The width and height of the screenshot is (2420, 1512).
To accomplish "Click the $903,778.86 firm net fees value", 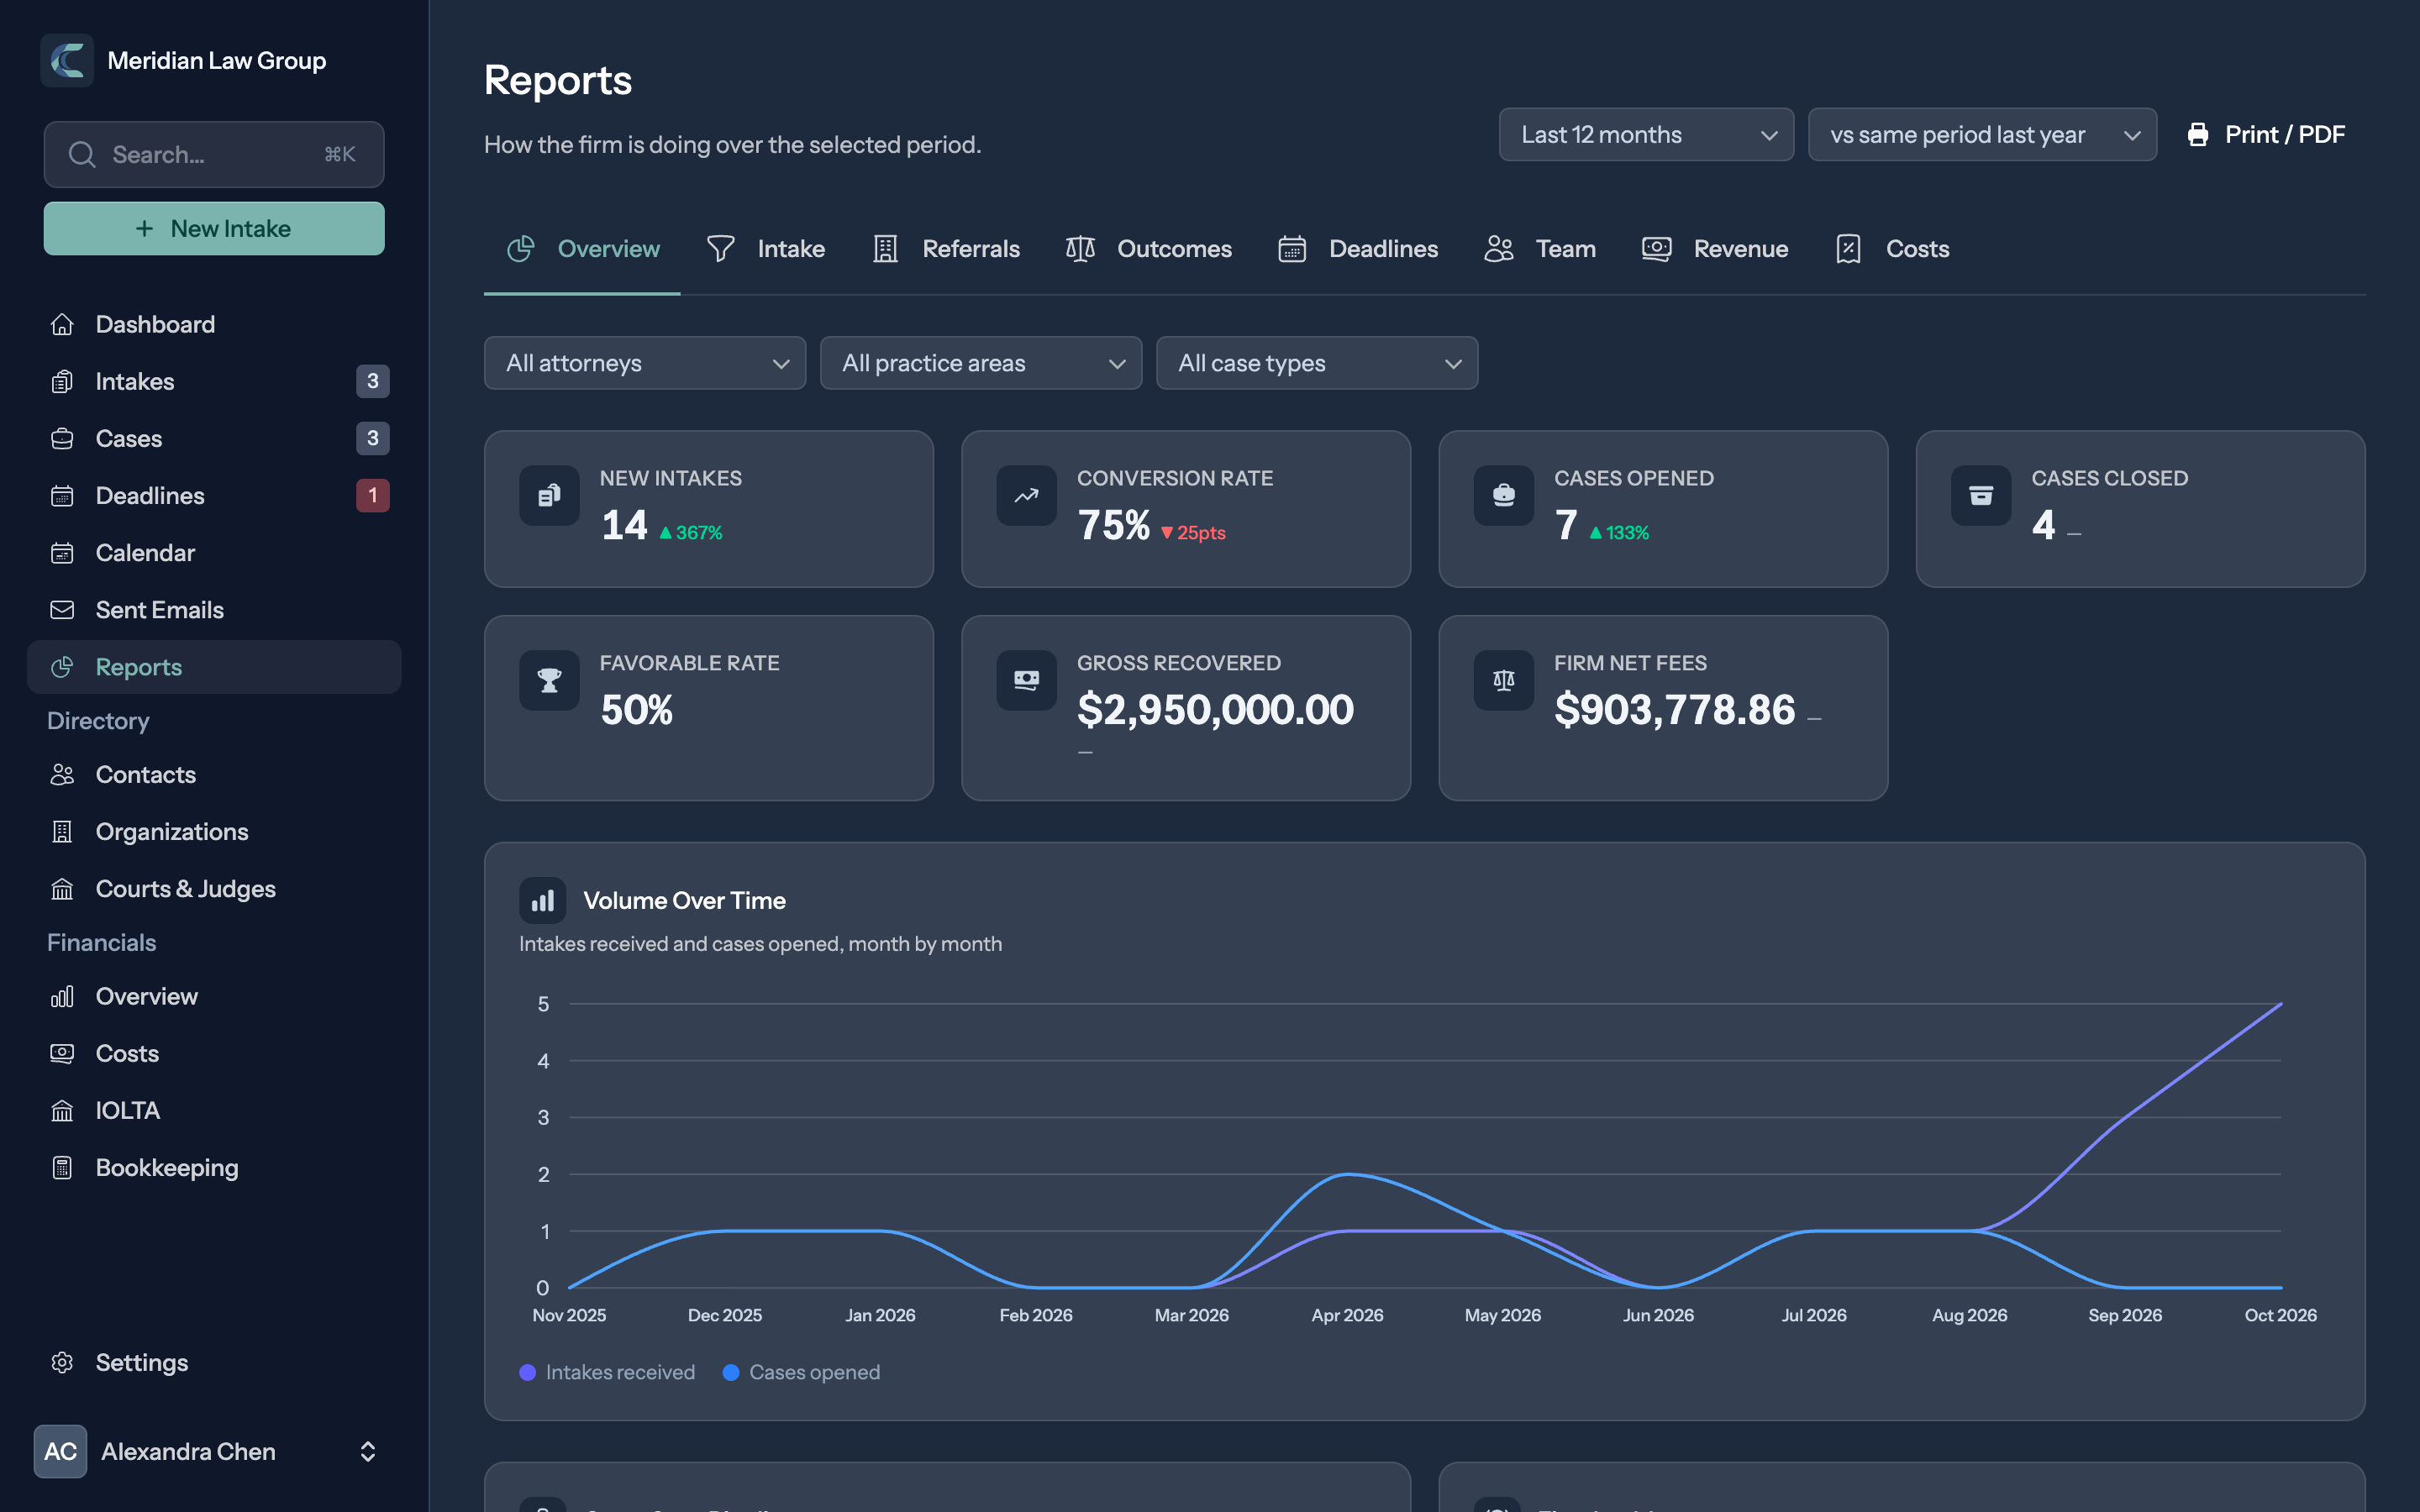I will click(x=1675, y=710).
